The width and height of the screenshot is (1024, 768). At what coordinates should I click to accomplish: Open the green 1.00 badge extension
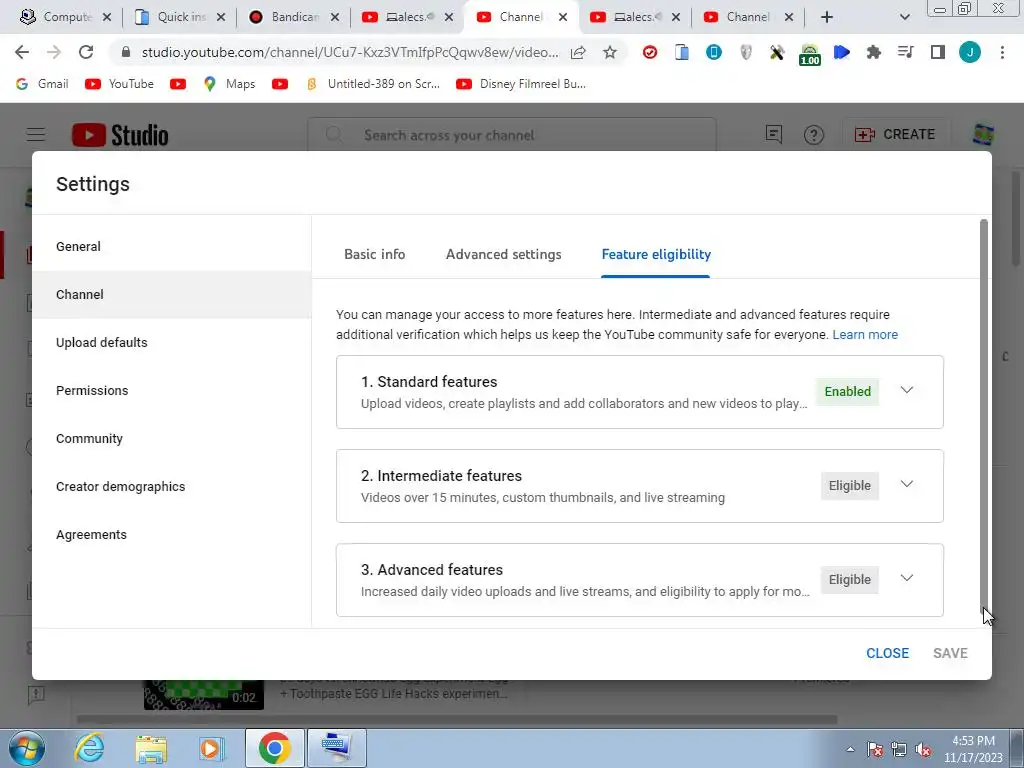(810, 54)
